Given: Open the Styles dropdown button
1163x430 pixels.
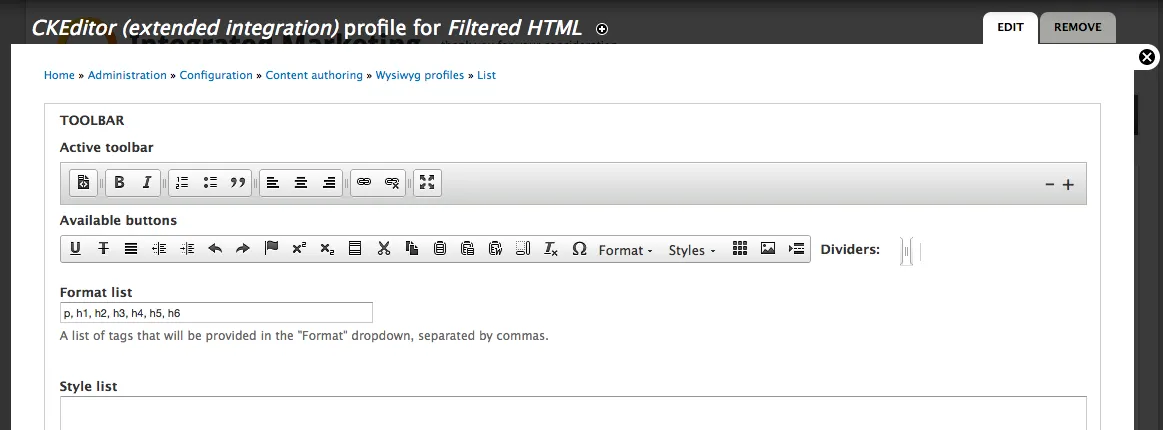Looking at the screenshot, I should tap(692, 250).
